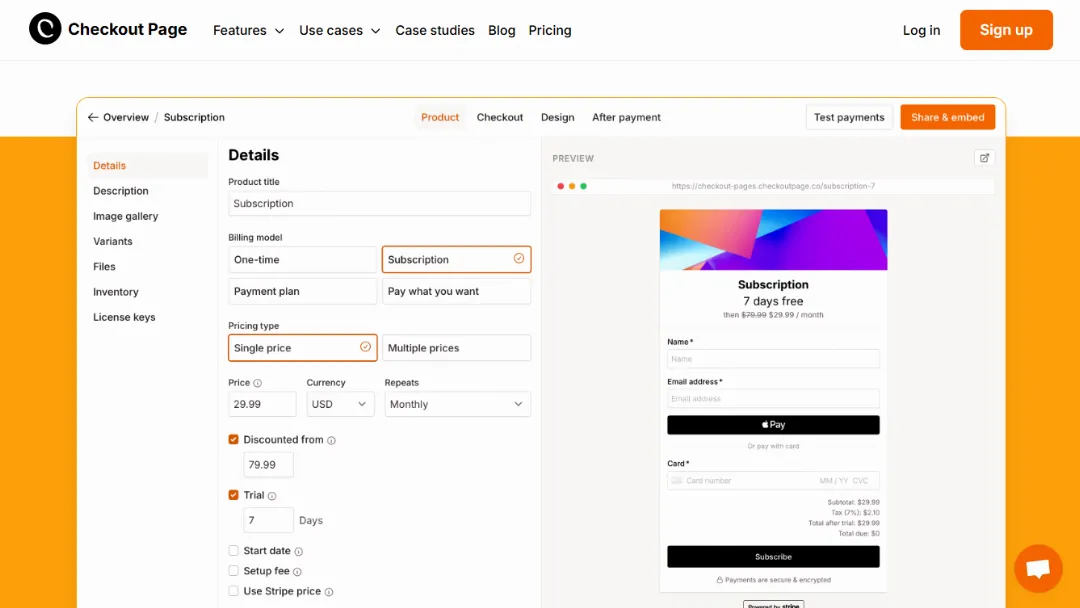Image resolution: width=1080 pixels, height=608 pixels.
Task: Click the Sign up button
Action: click(1006, 30)
